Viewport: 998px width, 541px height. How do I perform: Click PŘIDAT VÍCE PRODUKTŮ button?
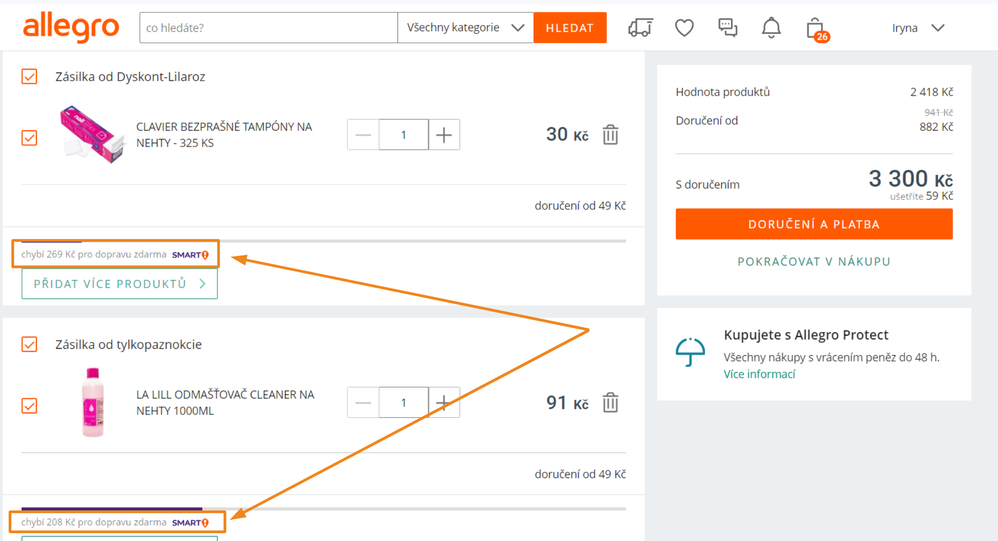coord(120,284)
